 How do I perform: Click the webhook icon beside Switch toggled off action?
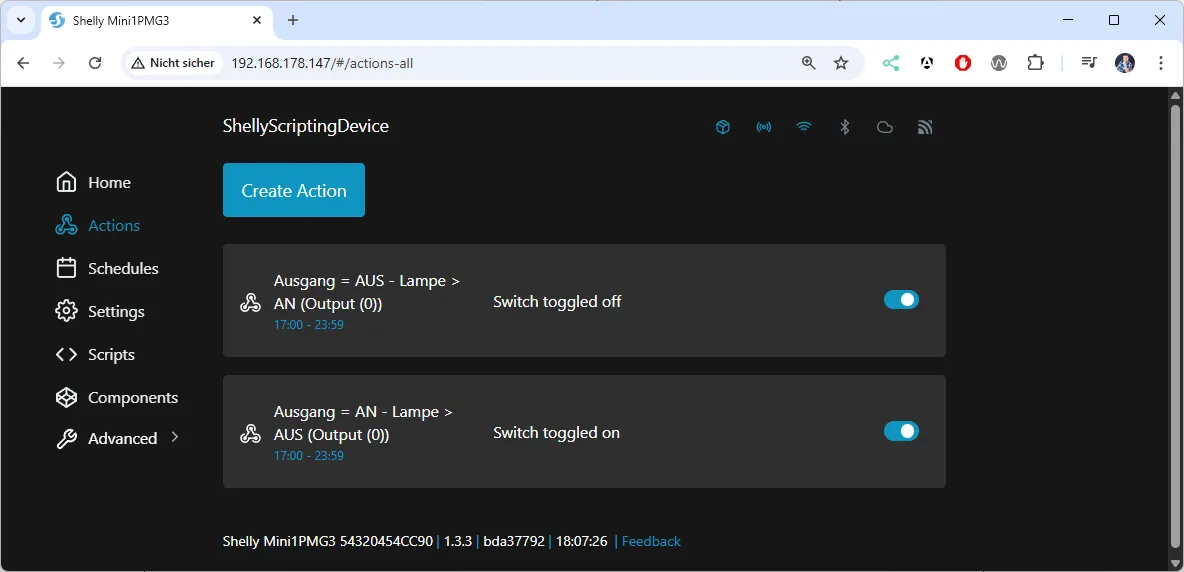click(x=250, y=302)
